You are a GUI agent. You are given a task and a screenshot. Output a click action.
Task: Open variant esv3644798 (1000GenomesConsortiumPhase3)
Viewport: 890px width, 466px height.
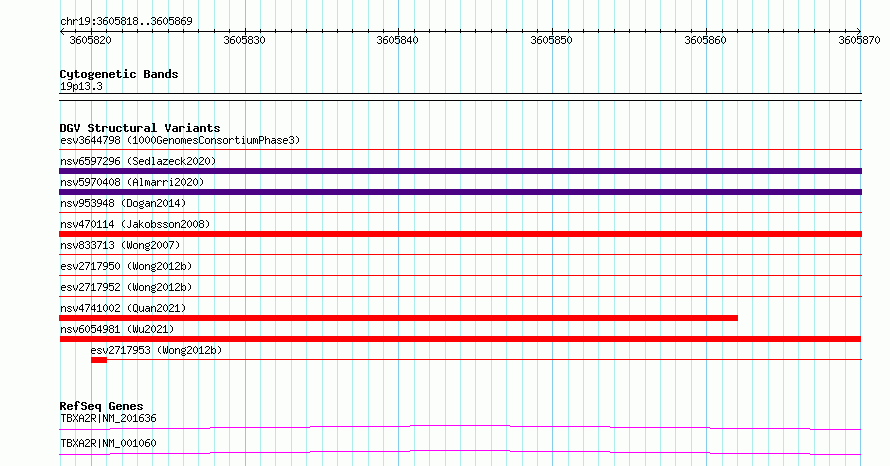[x=180, y=140]
